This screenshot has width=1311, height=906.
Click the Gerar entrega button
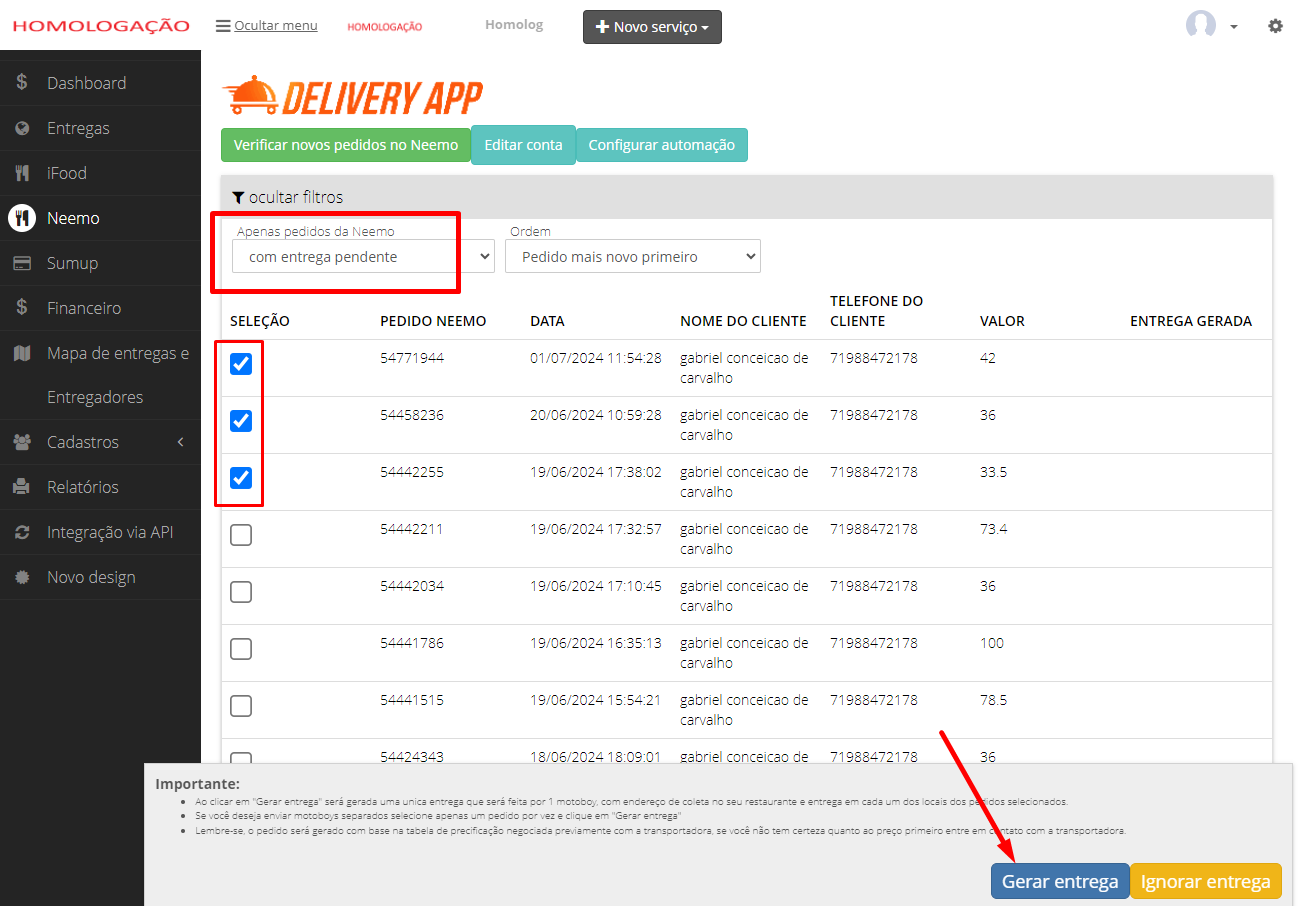1060,881
